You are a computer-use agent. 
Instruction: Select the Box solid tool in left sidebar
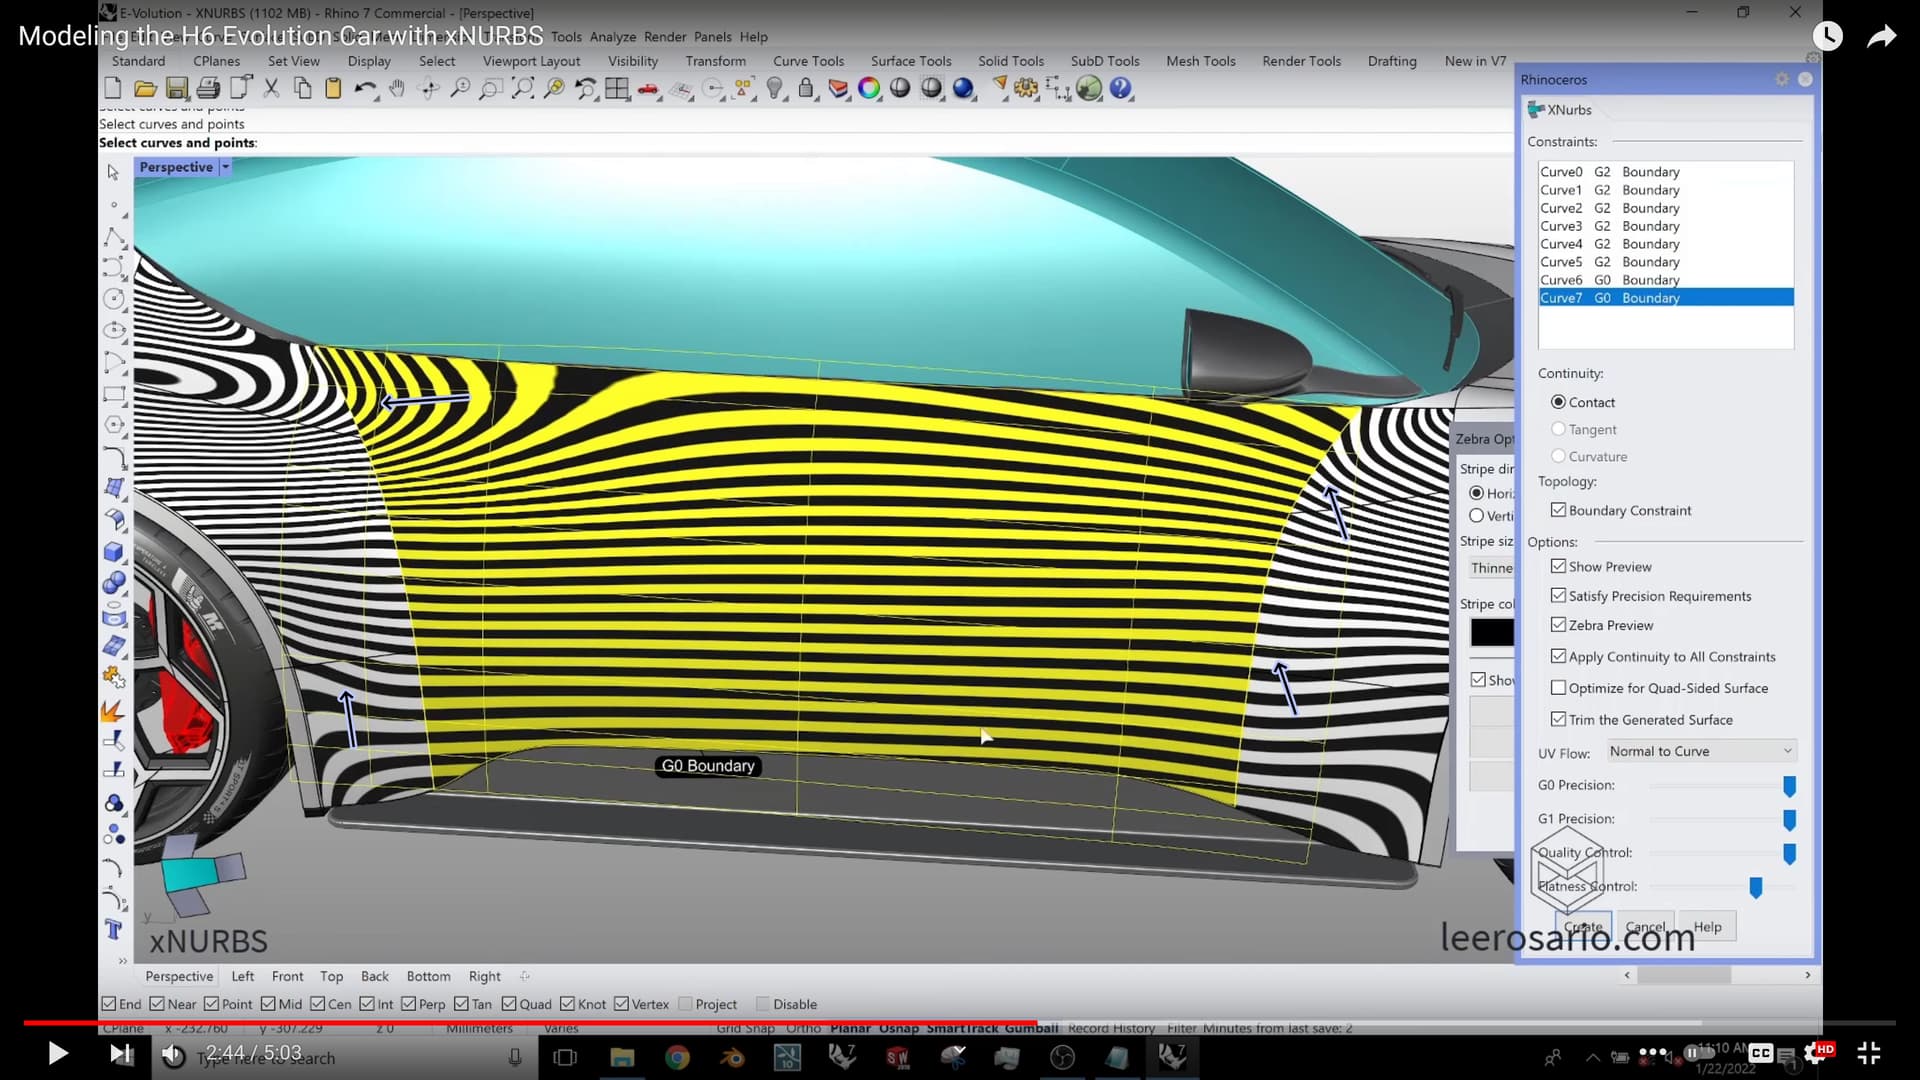point(114,552)
